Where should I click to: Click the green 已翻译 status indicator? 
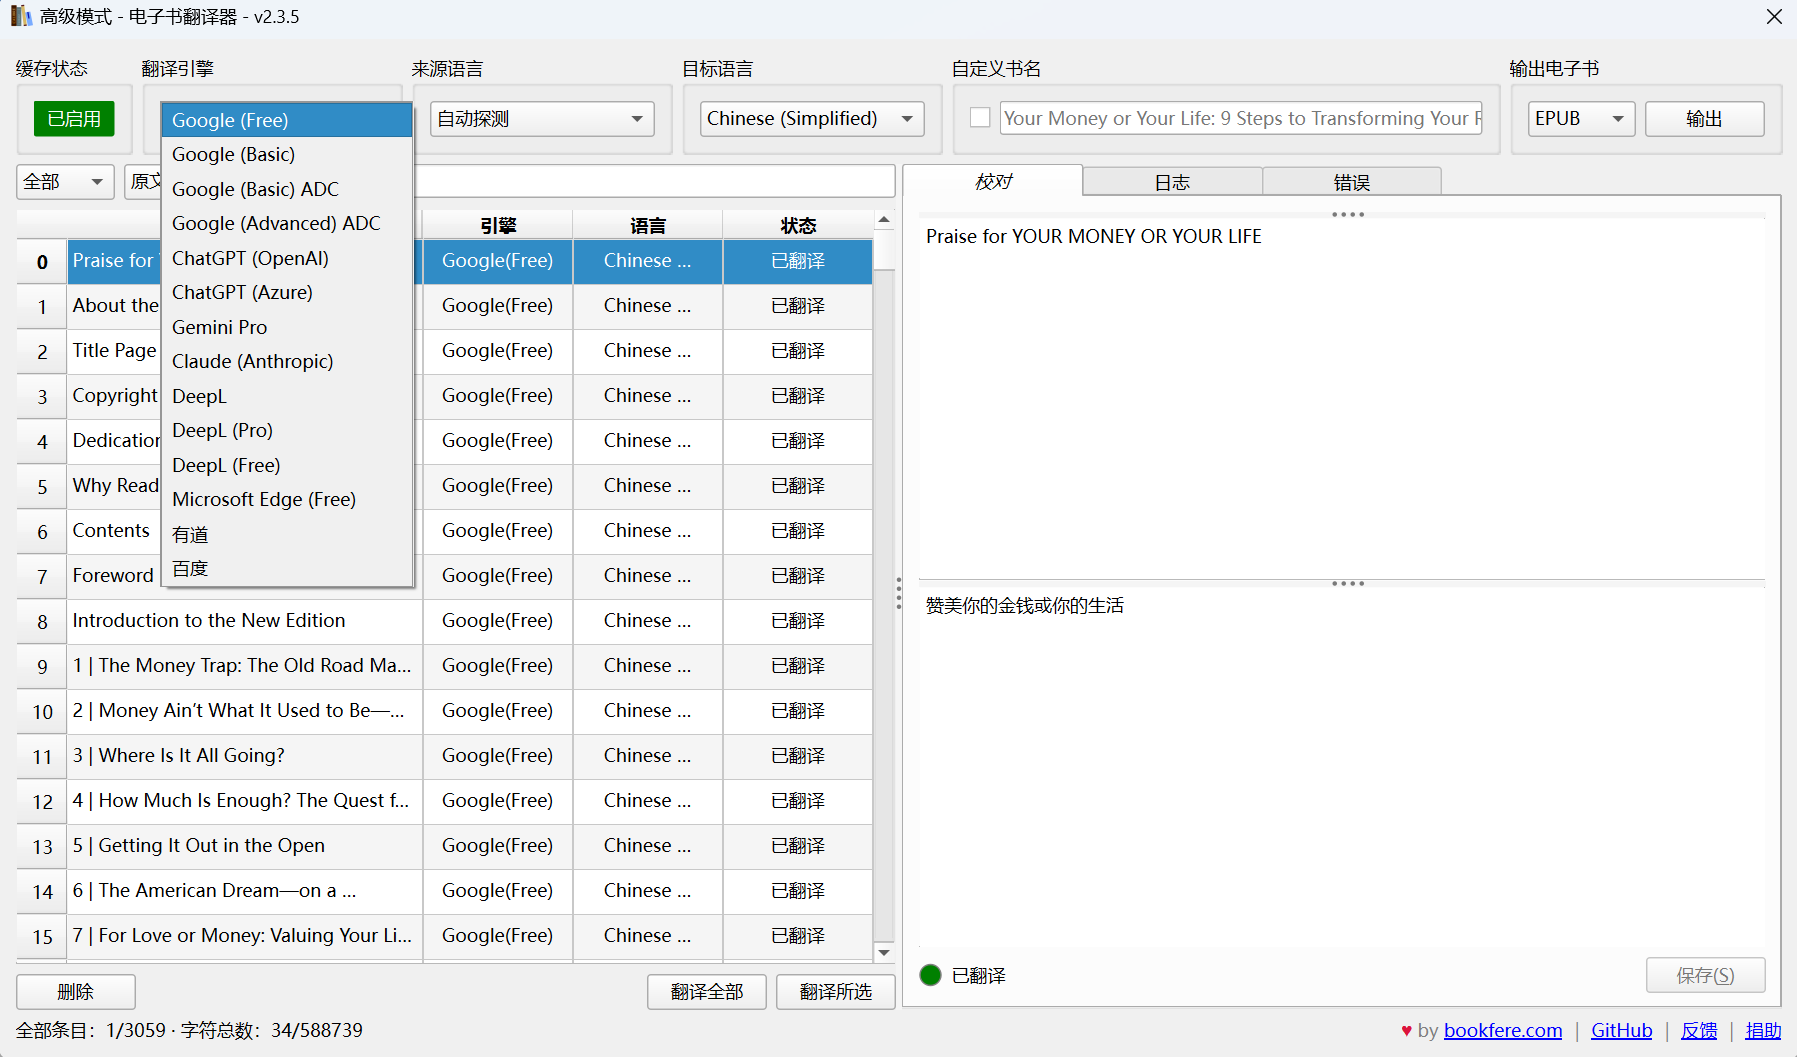(x=930, y=975)
